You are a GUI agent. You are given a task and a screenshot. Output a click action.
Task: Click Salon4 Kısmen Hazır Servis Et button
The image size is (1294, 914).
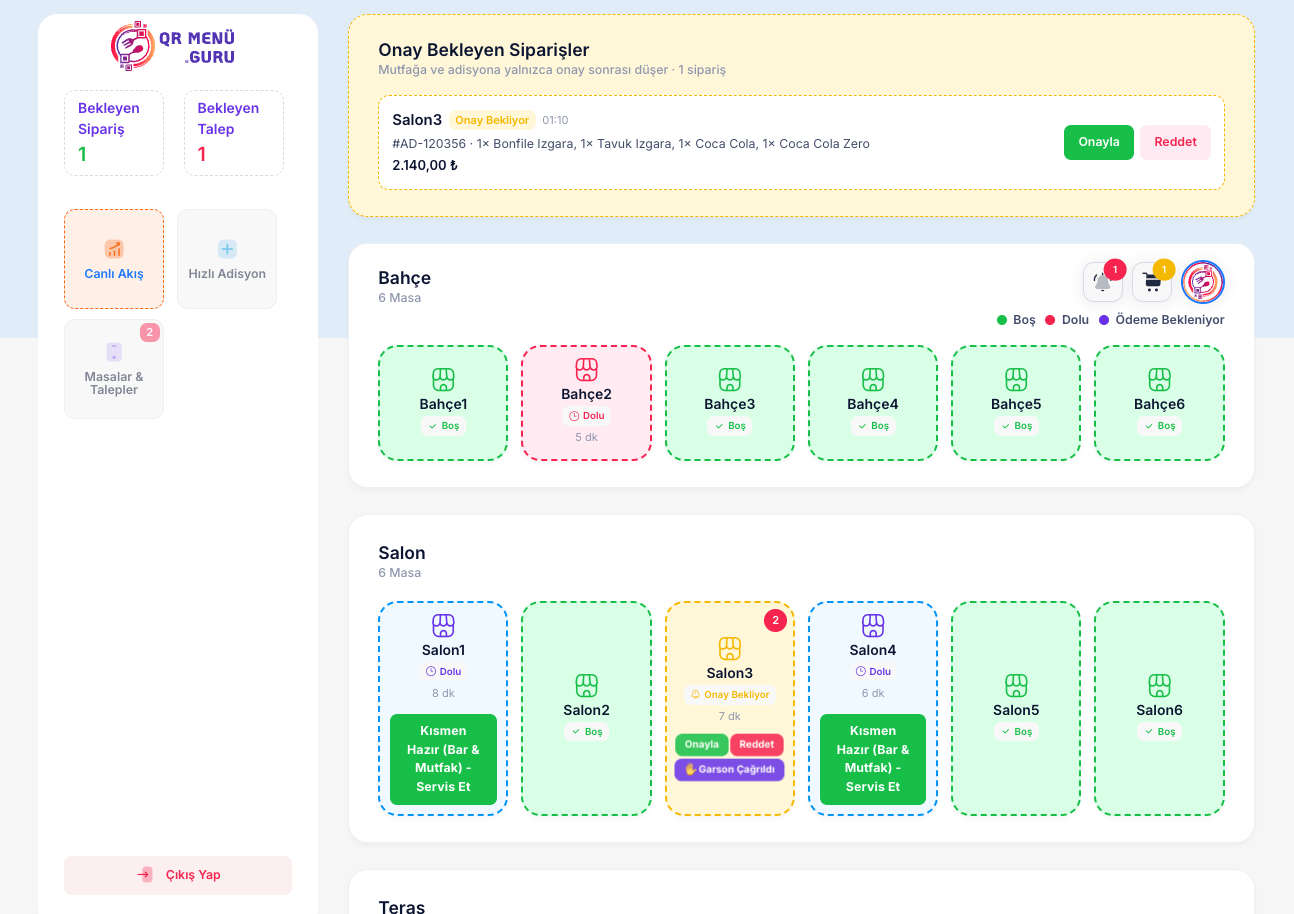click(873, 759)
